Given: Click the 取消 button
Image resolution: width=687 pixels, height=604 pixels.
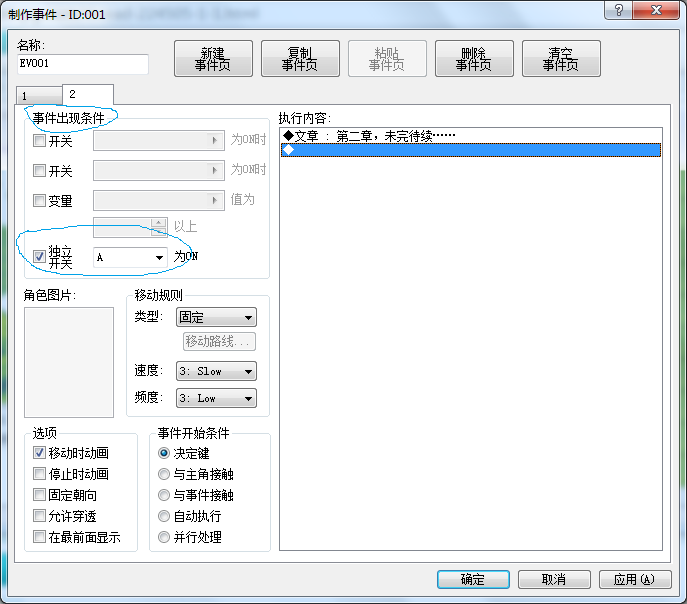Looking at the screenshot, I should [x=554, y=579].
